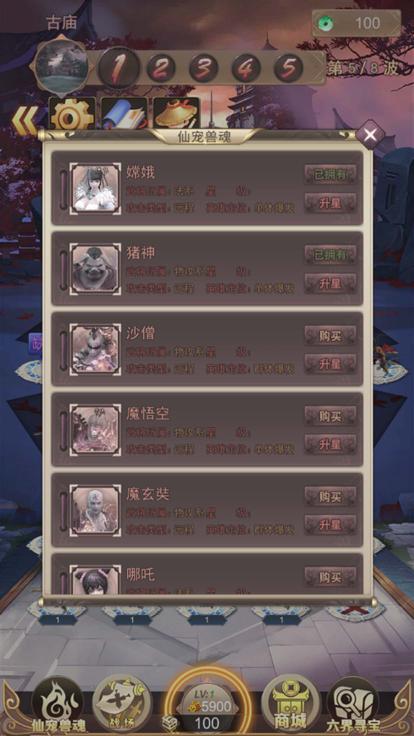The image size is (414, 736).
Task: Tap the jade currency icon
Action: pyautogui.click(x=325, y=23)
